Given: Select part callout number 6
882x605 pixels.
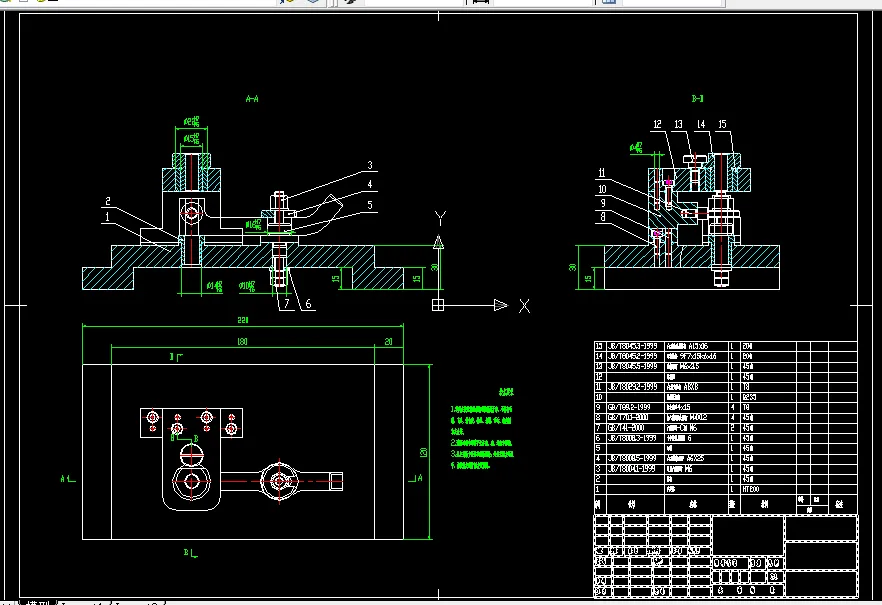Looking at the screenshot, I should (x=308, y=304).
